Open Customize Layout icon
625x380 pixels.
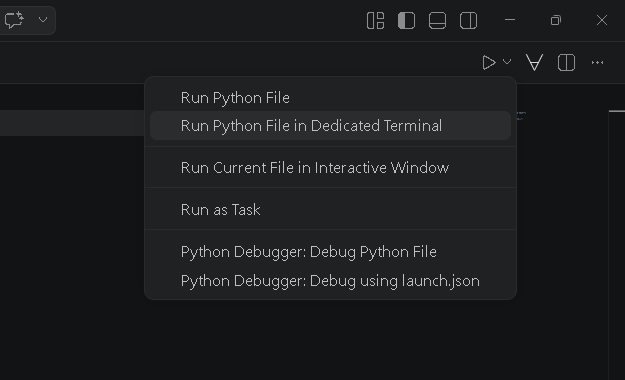(x=375, y=20)
